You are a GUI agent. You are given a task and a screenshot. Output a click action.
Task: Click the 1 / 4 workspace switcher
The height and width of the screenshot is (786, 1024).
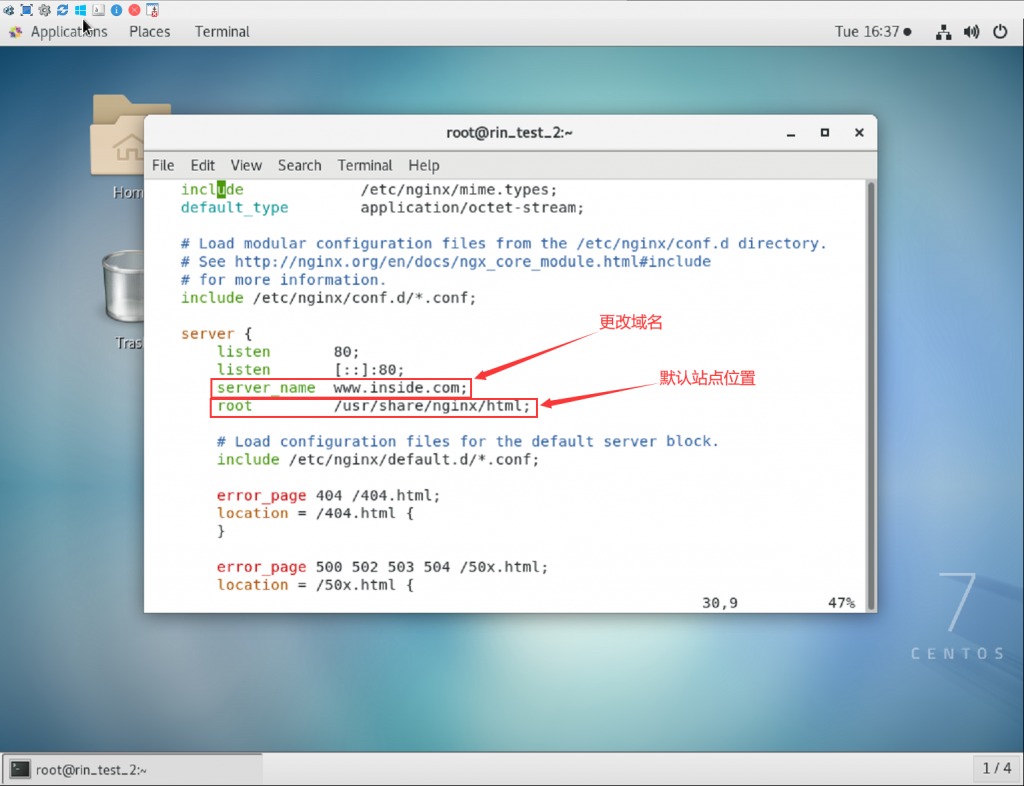pos(996,768)
